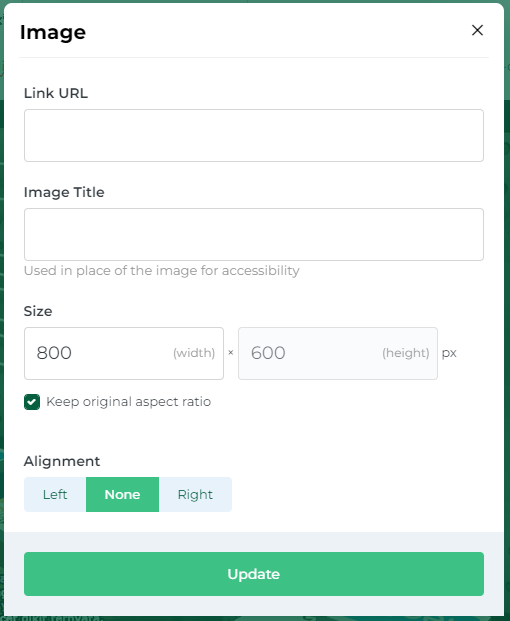This screenshot has height=621, width=510.
Task: Click the "Image Title" label
Action: pyautogui.click(x=64, y=192)
